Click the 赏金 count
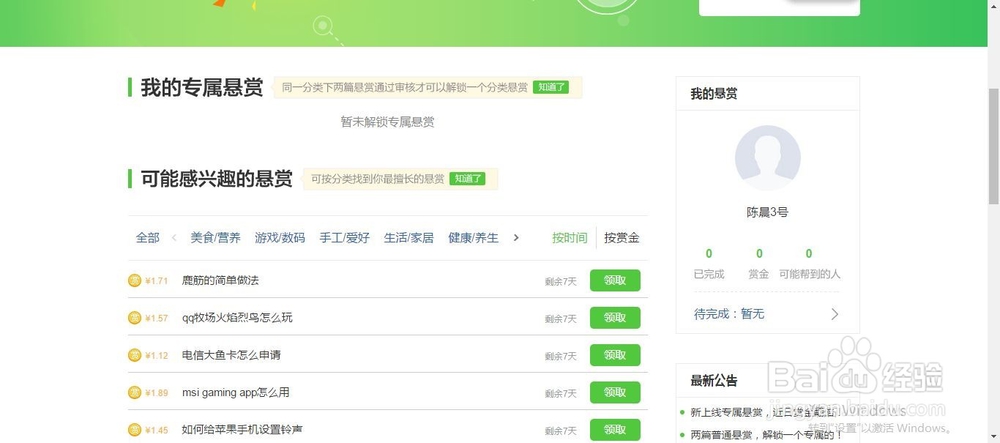 pos(759,254)
